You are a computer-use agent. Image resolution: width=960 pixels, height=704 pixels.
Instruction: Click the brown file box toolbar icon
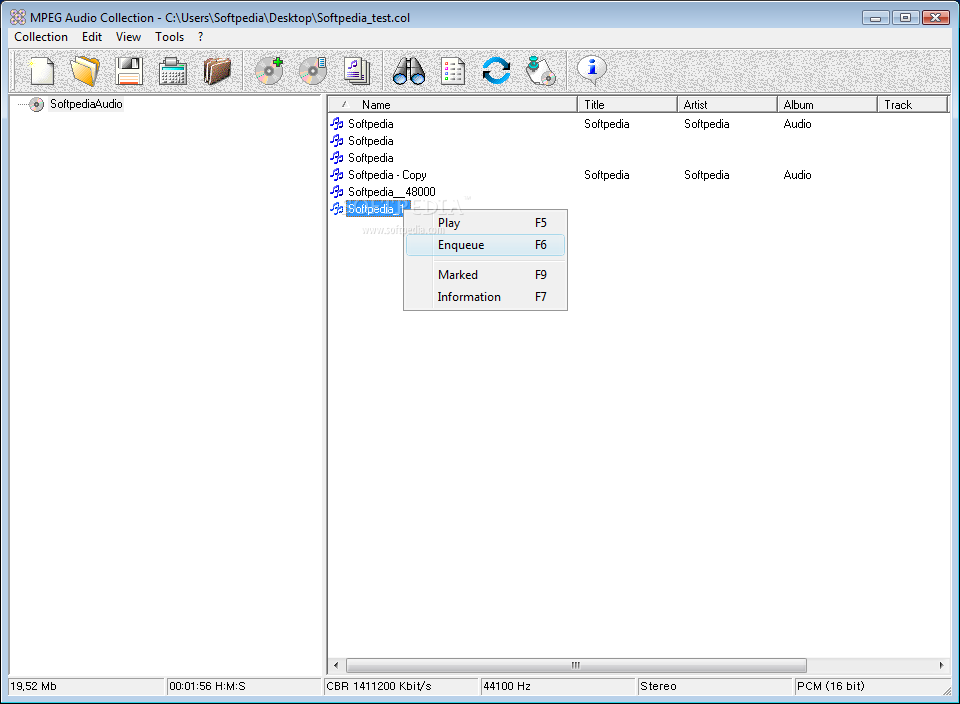pos(217,71)
